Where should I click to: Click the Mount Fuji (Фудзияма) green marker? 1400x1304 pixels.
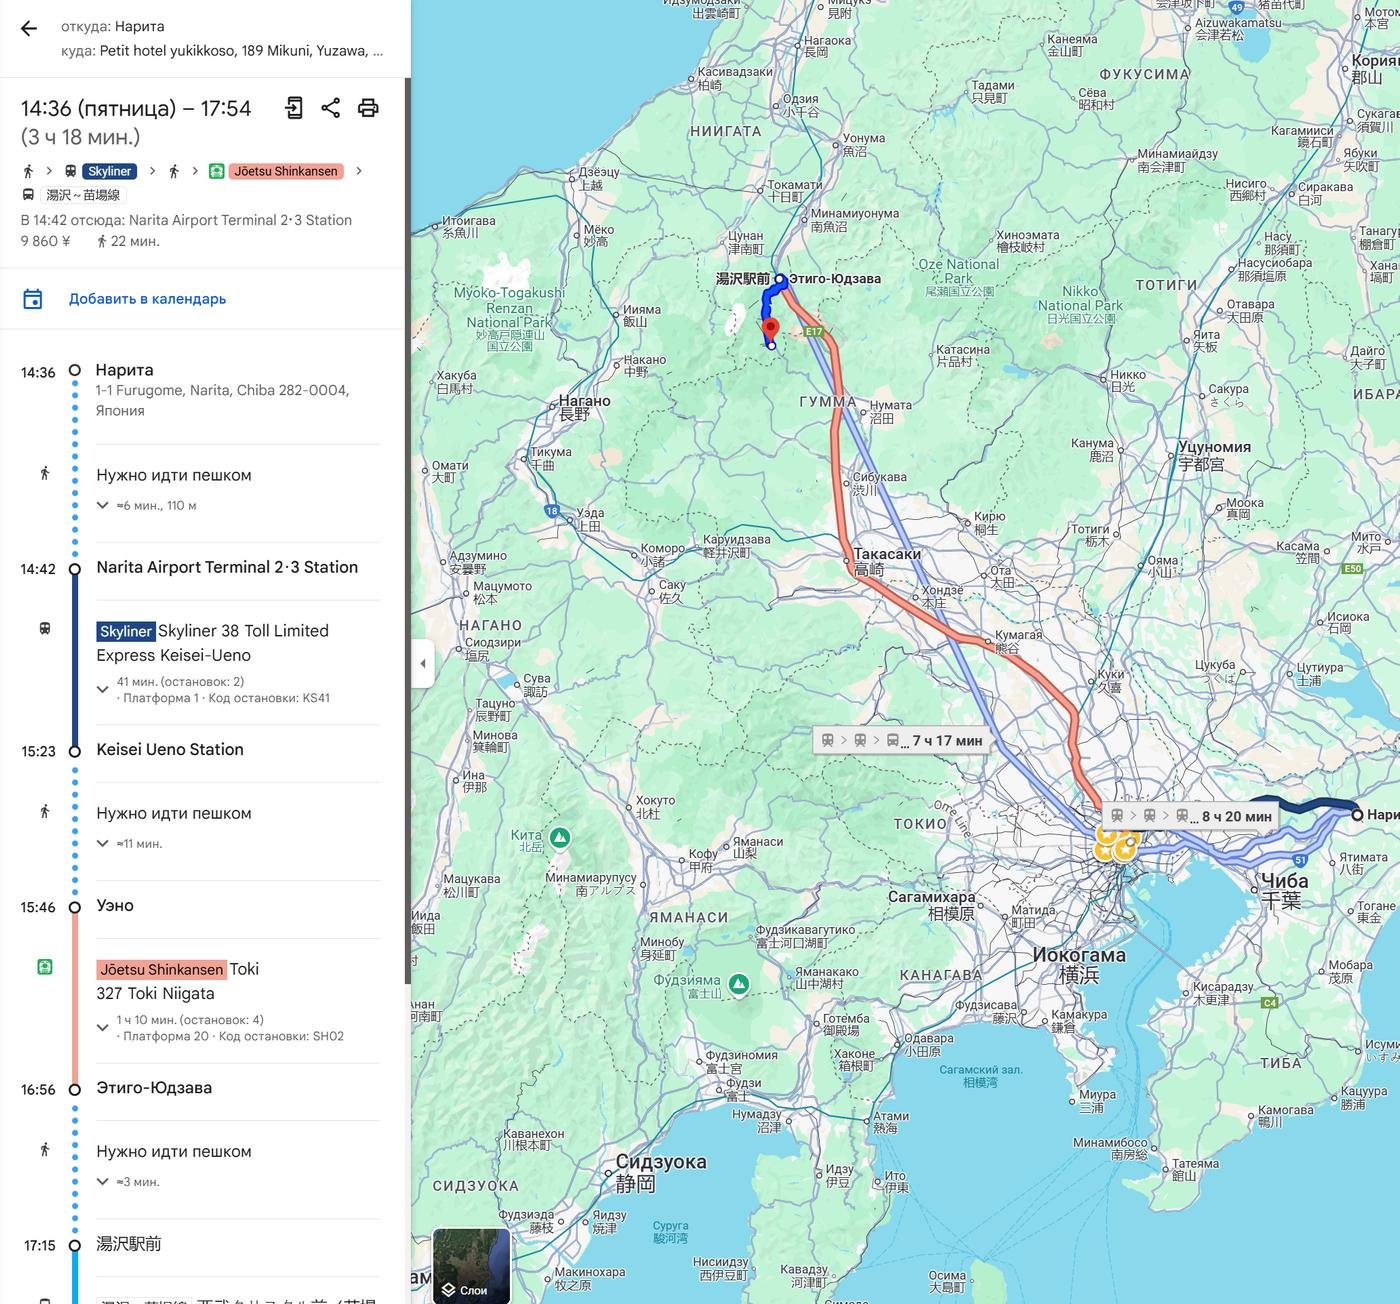coord(739,985)
